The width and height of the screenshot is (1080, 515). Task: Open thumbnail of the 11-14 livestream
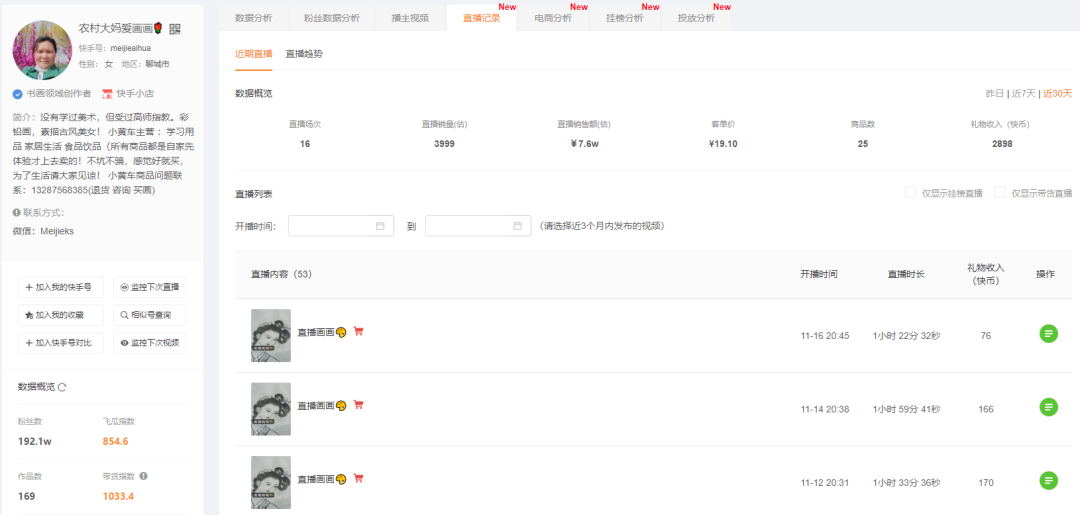271,409
